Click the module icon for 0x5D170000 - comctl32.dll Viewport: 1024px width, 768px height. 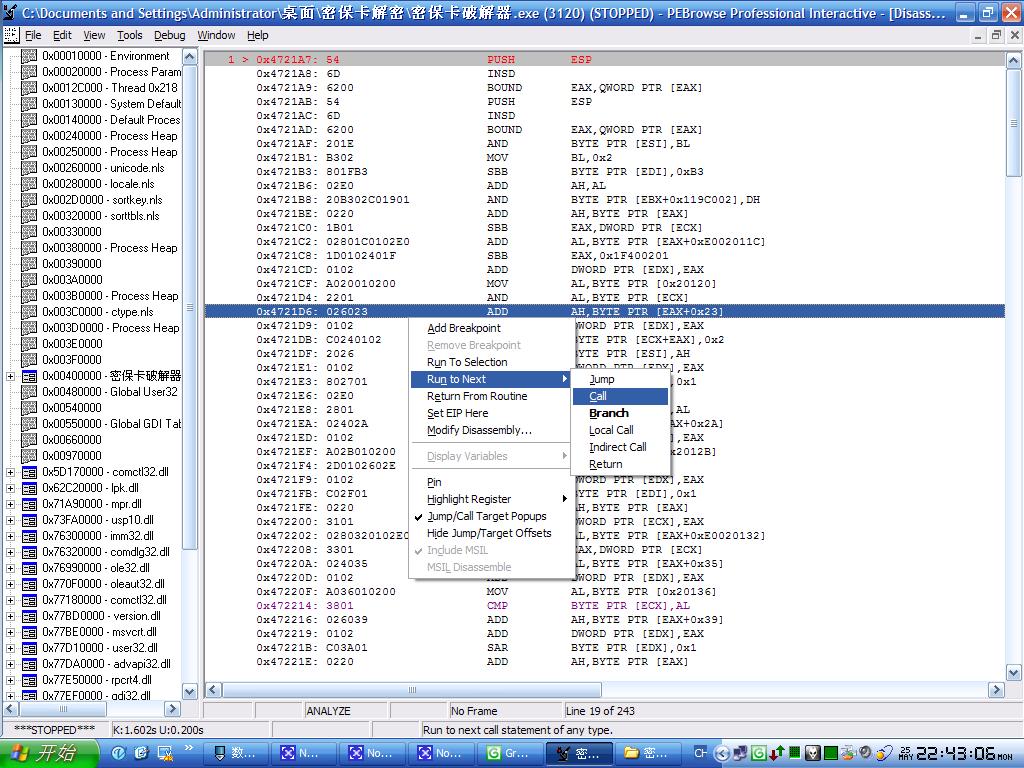click(29, 472)
